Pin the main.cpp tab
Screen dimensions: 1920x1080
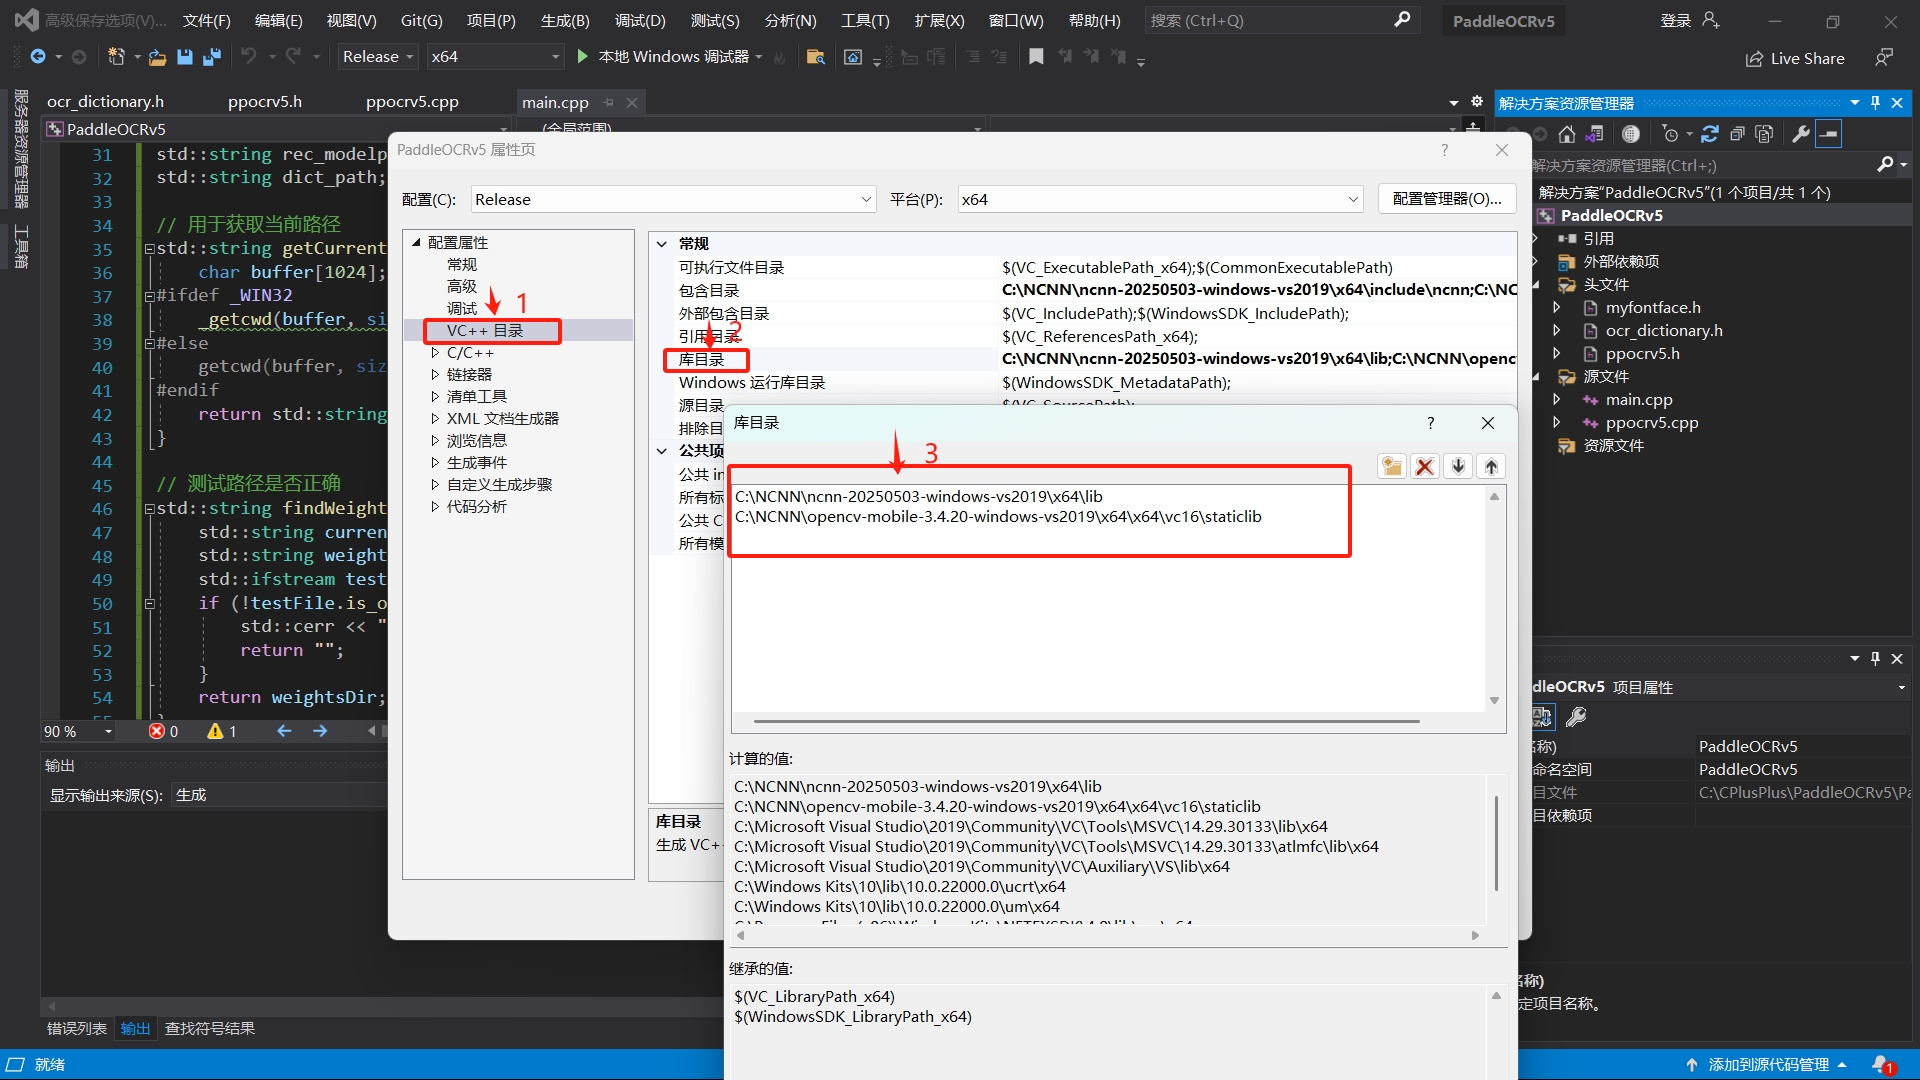(608, 102)
